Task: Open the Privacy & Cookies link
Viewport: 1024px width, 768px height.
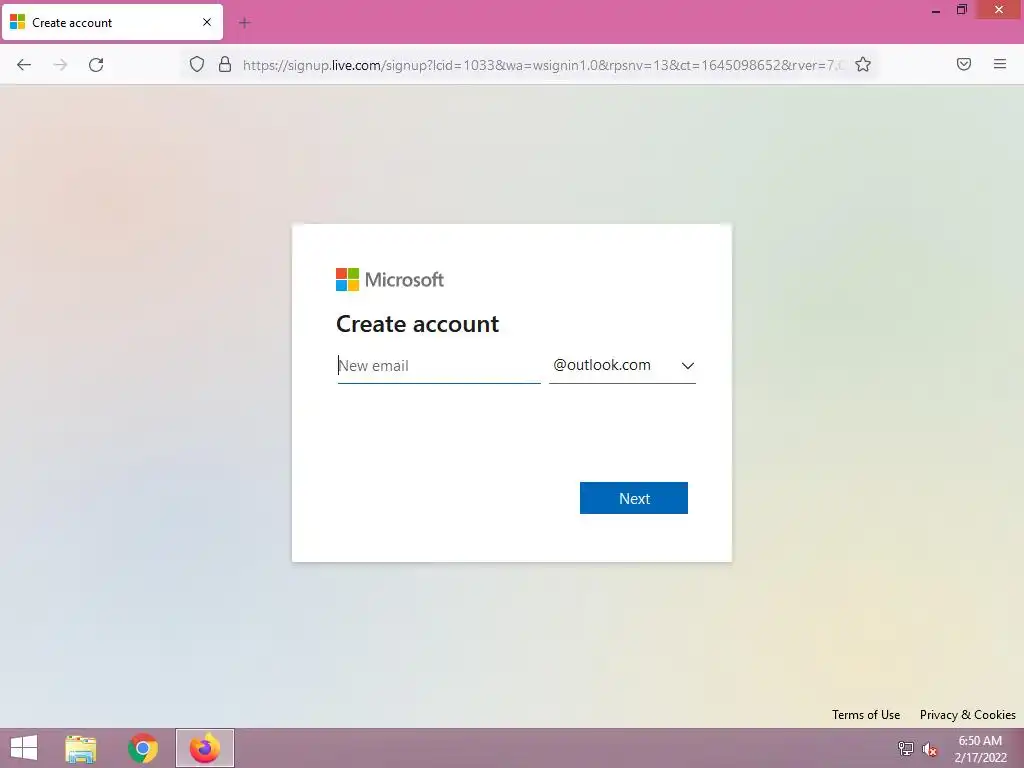Action: coord(967,714)
